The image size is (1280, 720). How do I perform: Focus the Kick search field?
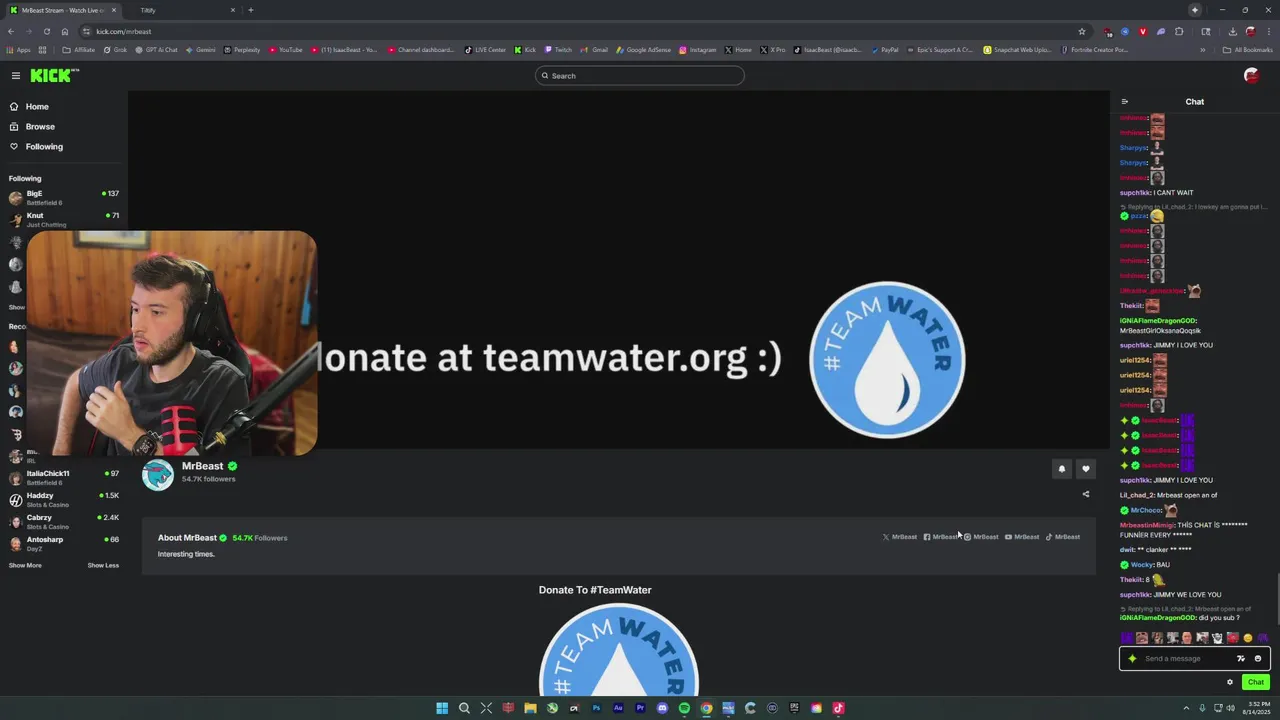pyautogui.click(x=640, y=76)
